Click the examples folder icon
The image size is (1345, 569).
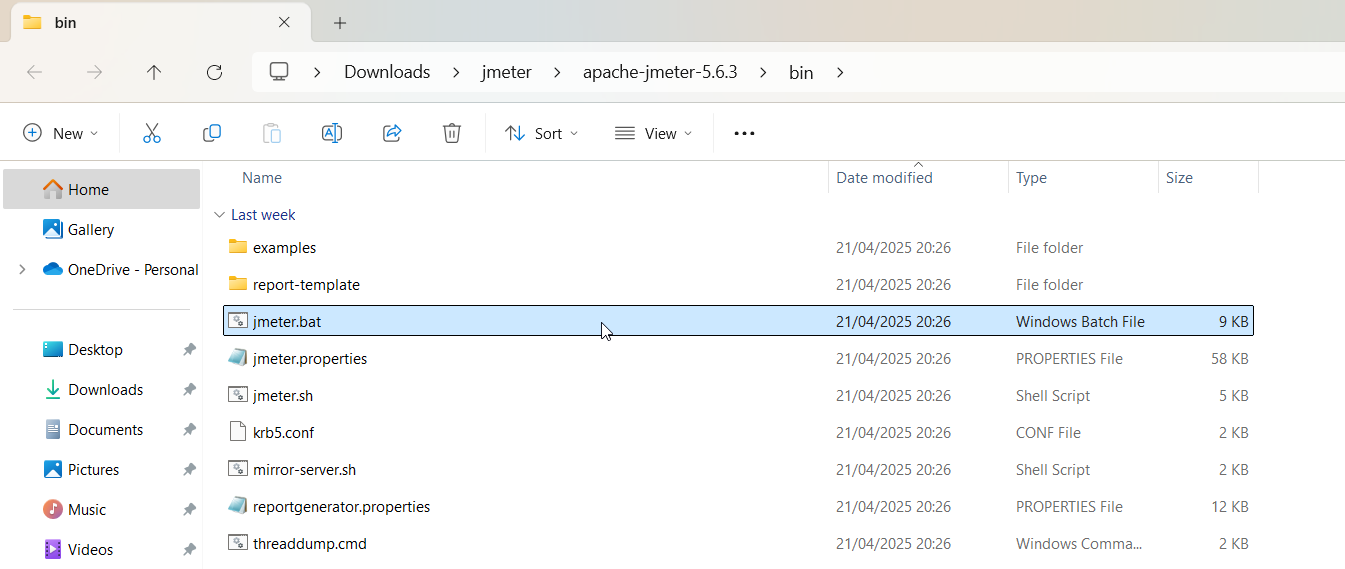(x=237, y=247)
